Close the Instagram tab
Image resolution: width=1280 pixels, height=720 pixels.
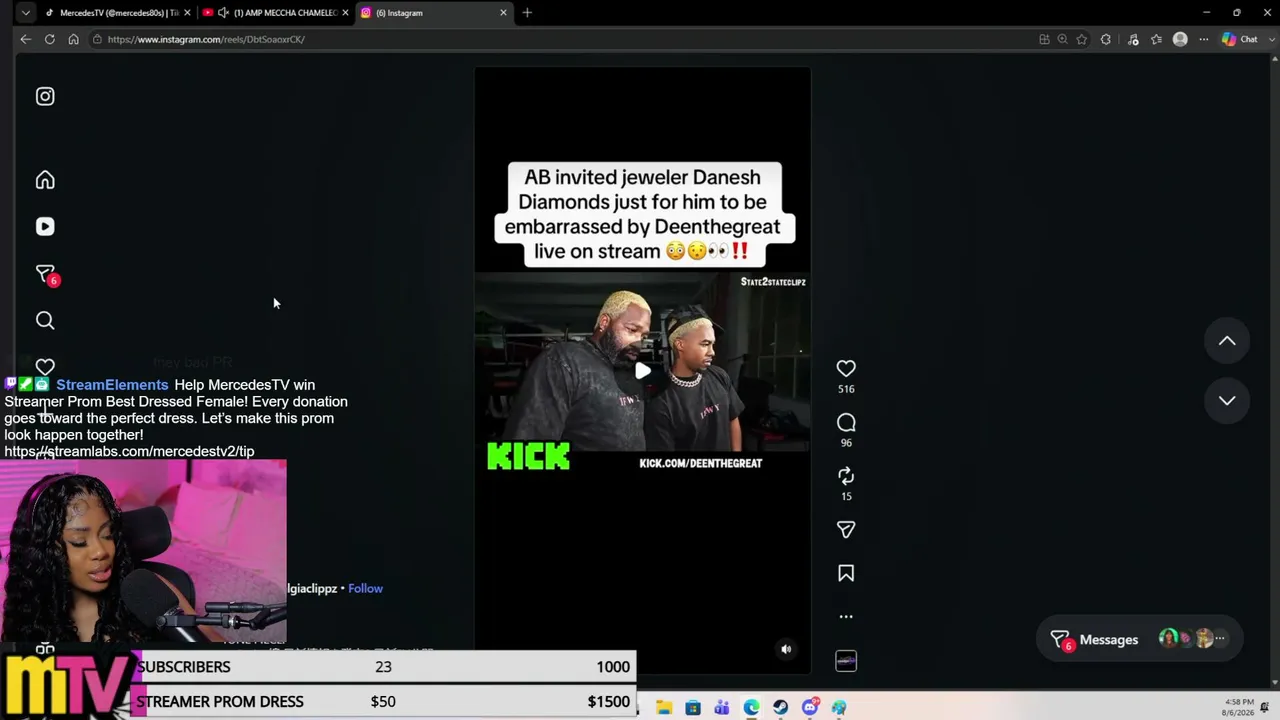tap(503, 13)
